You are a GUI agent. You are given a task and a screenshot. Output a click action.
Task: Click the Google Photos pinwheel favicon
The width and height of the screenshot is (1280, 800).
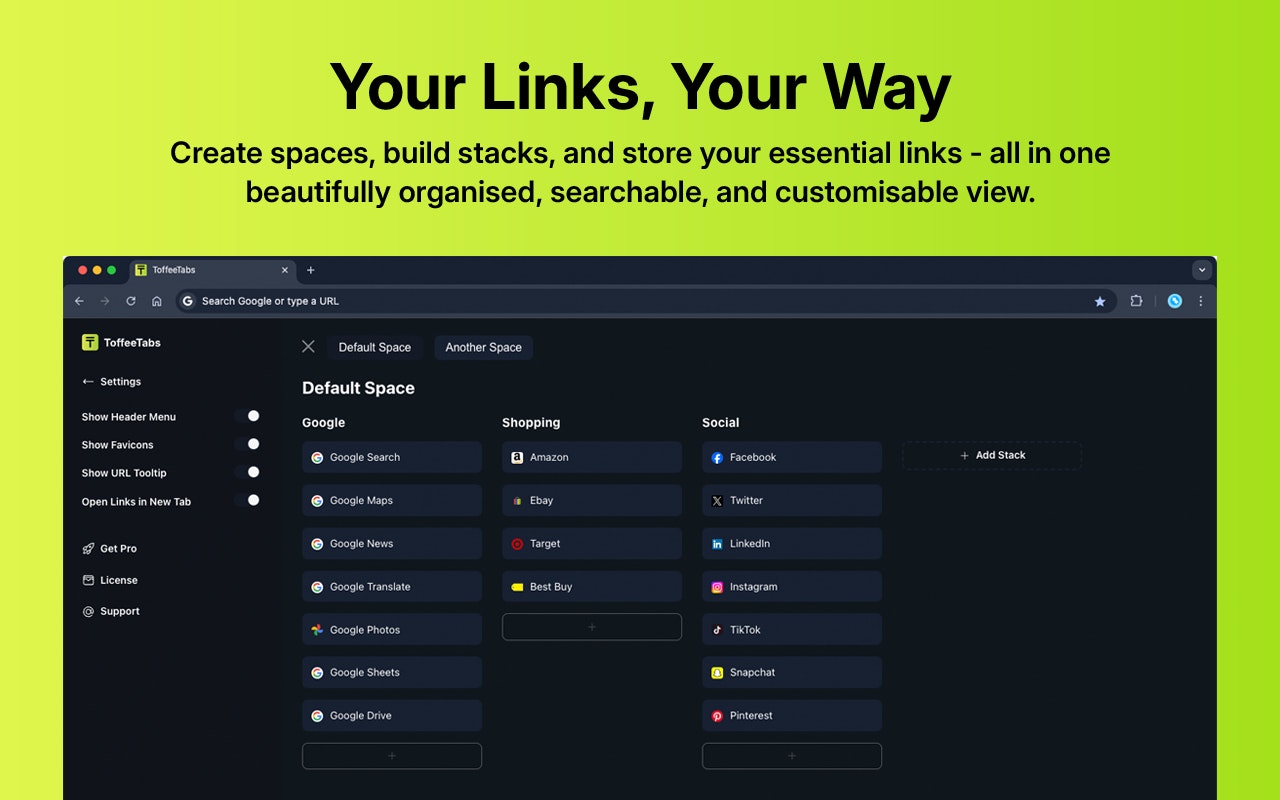pos(317,630)
